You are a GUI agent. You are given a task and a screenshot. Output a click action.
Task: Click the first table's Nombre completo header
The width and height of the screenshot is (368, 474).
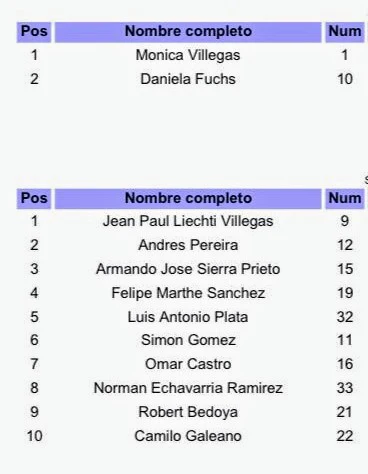pos(188,32)
